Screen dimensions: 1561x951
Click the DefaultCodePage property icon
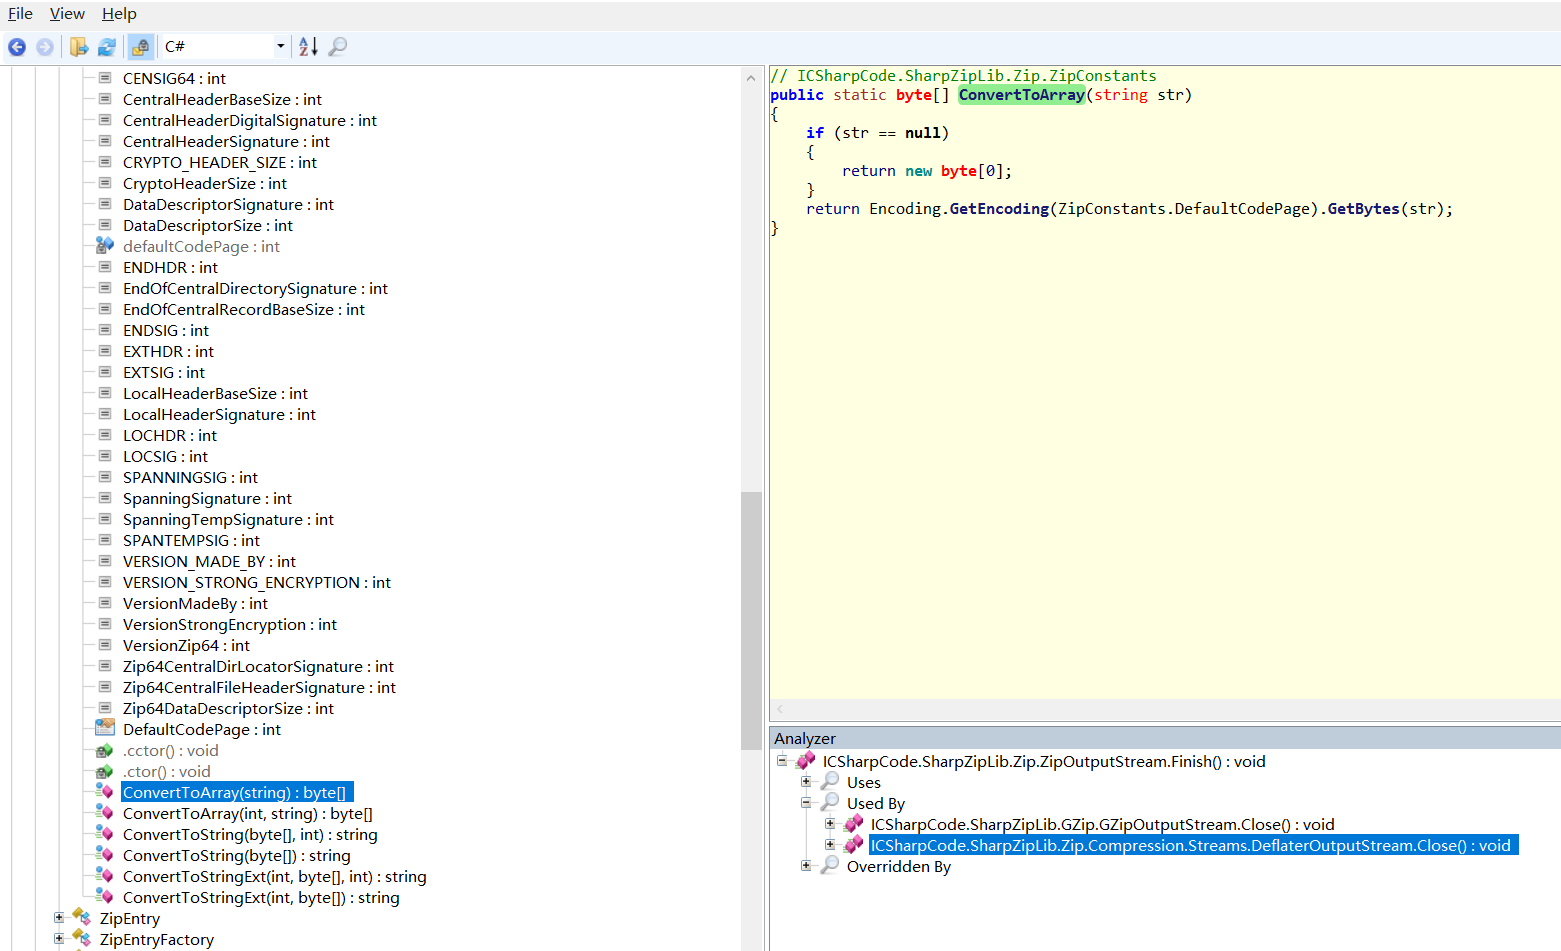click(x=105, y=729)
